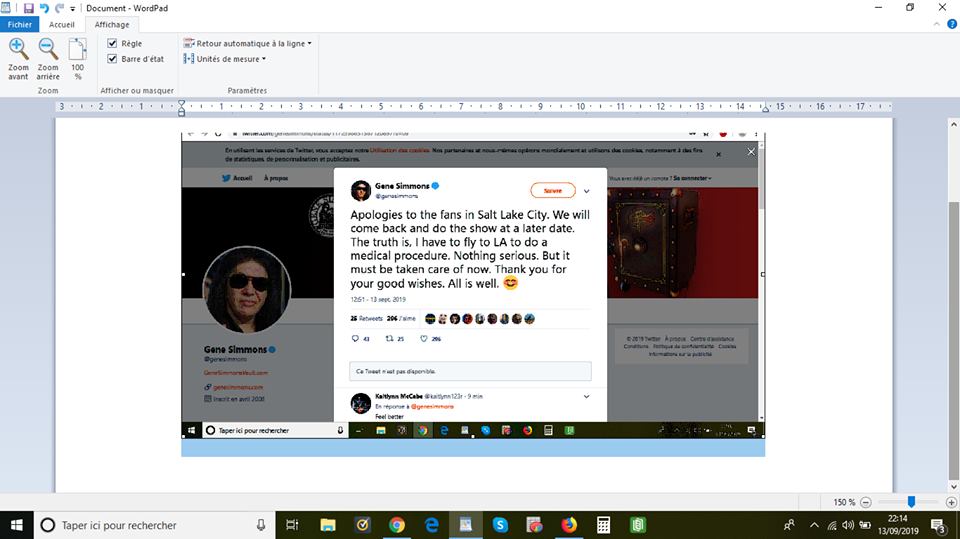Open the Windows Start menu

(x=17, y=525)
